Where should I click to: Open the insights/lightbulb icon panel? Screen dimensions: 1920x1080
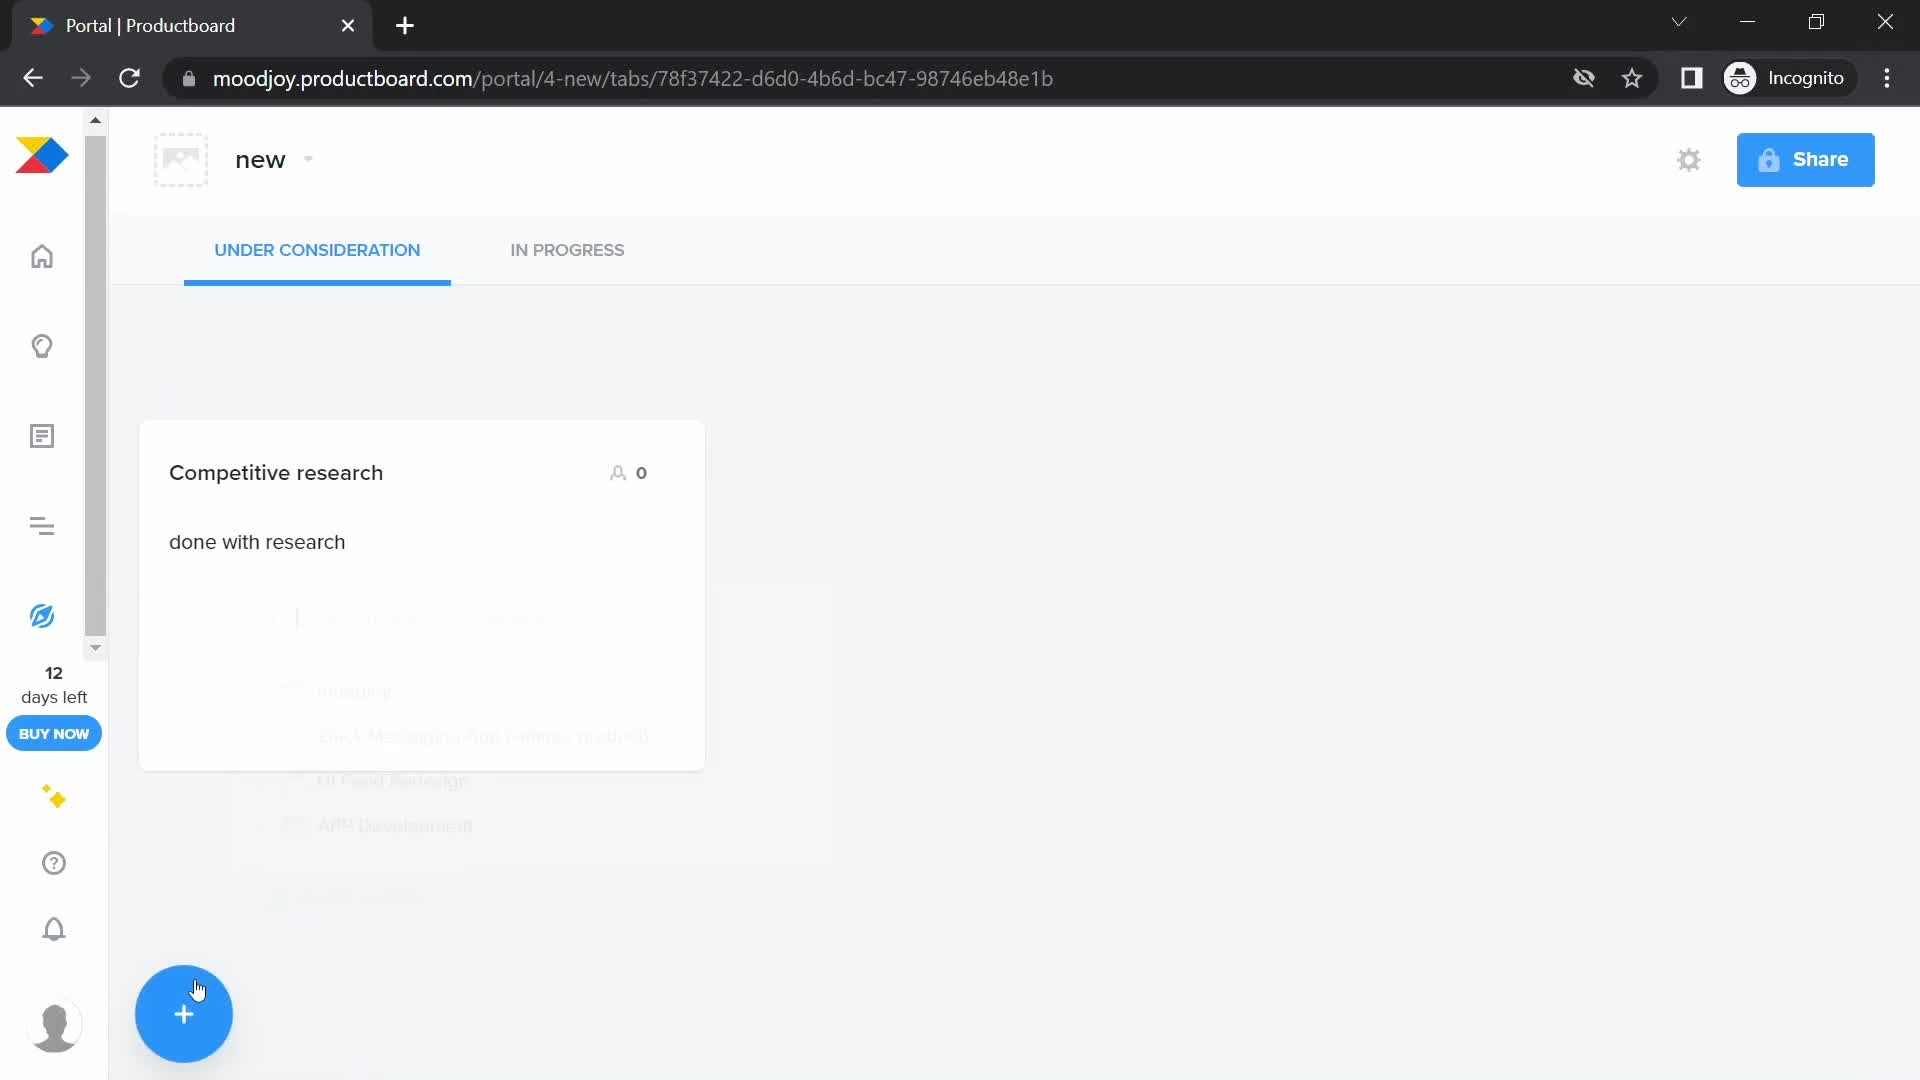(42, 344)
